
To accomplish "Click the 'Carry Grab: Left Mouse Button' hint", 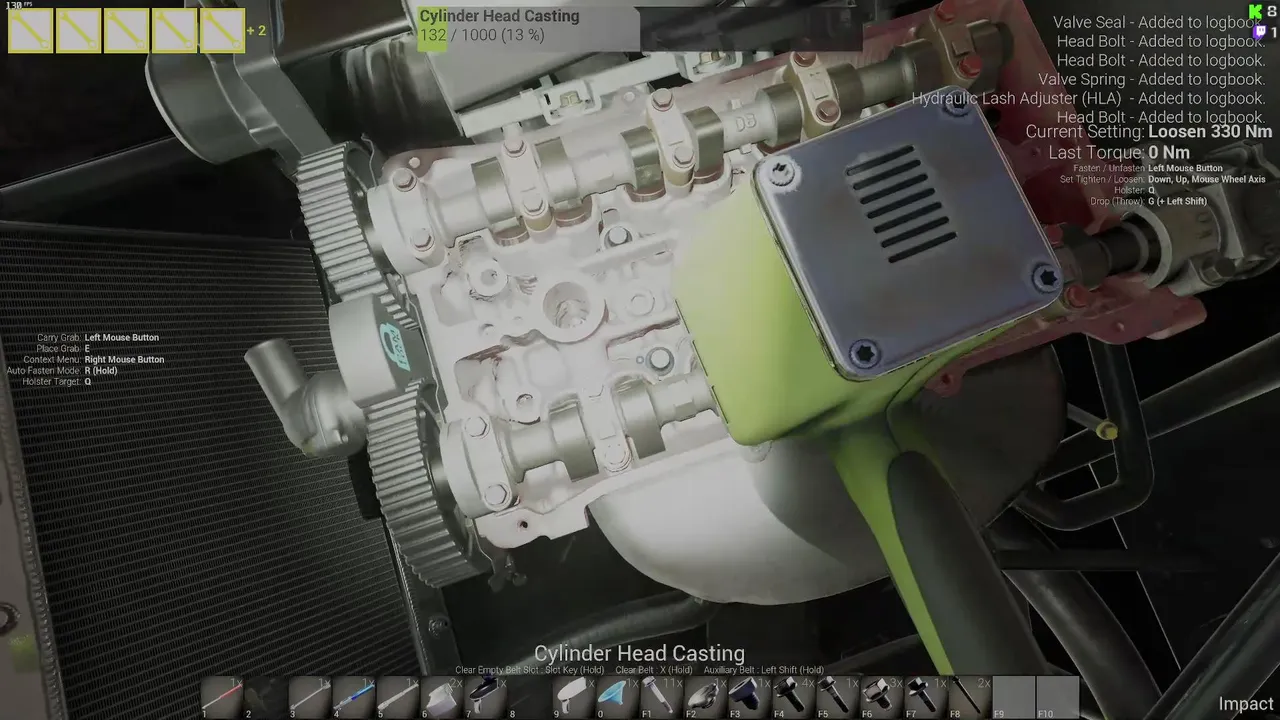I will (98, 338).
